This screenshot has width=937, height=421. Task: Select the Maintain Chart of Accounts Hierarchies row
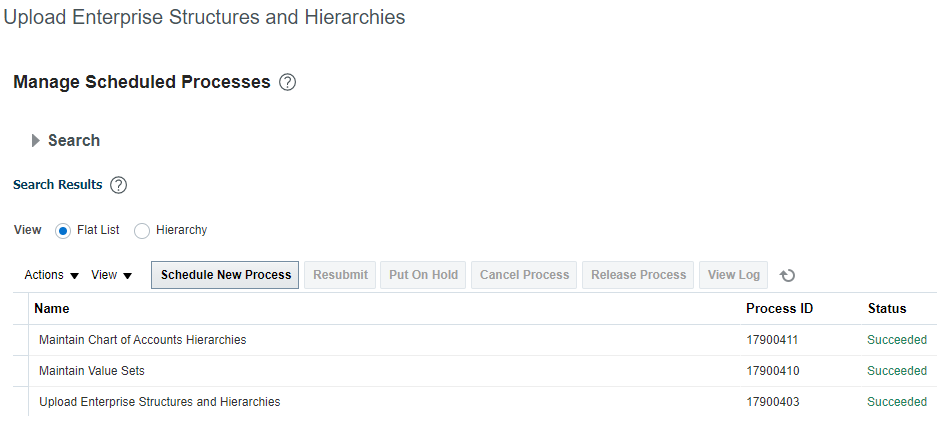click(475, 340)
